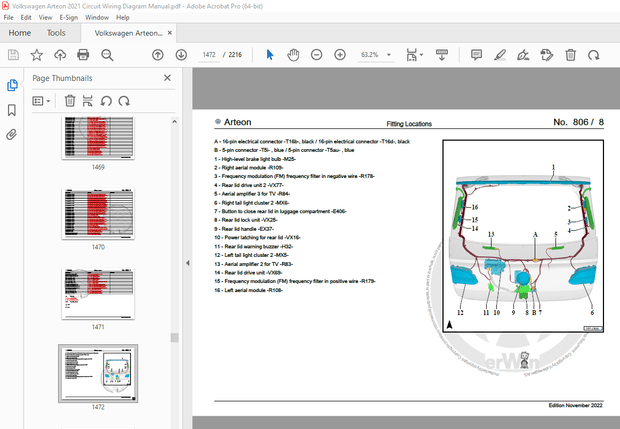620x429 pixels.
Task: Select the arrow Selection tool
Action: (x=270, y=55)
